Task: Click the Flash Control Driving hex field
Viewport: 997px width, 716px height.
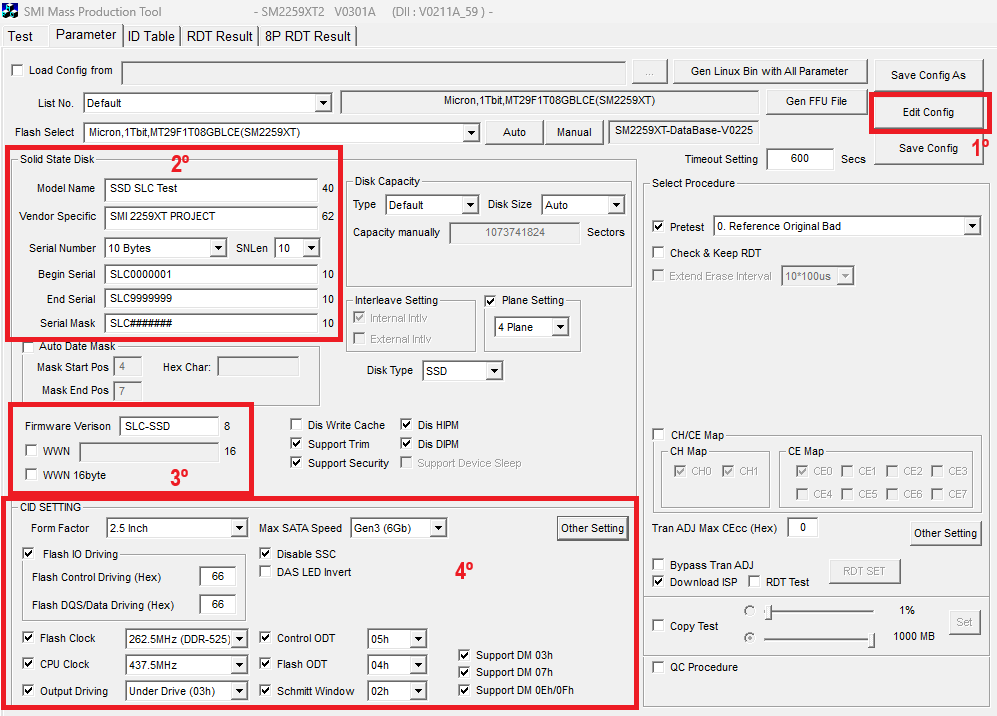Action: point(217,576)
